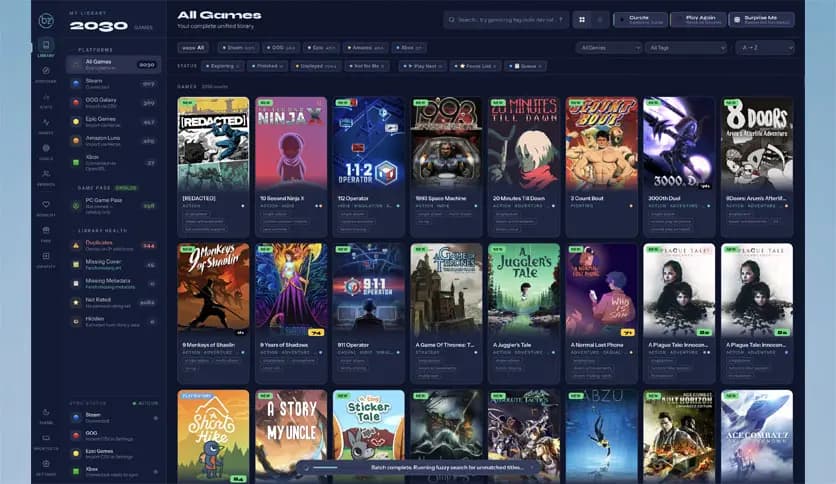Open the Missing Metadata health filter
This screenshot has height=484, width=836.
pyautogui.click(x=114, y=284)
